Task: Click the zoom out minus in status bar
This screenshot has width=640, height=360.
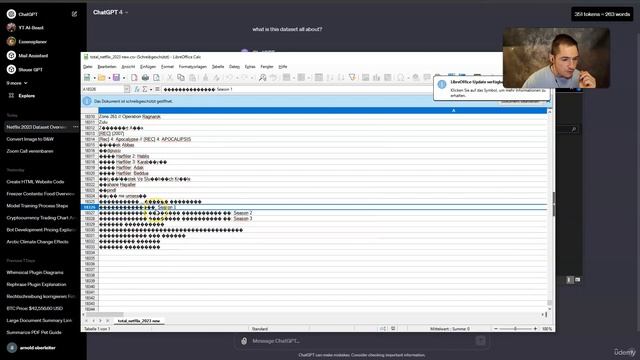Action: tap(496, 329)
